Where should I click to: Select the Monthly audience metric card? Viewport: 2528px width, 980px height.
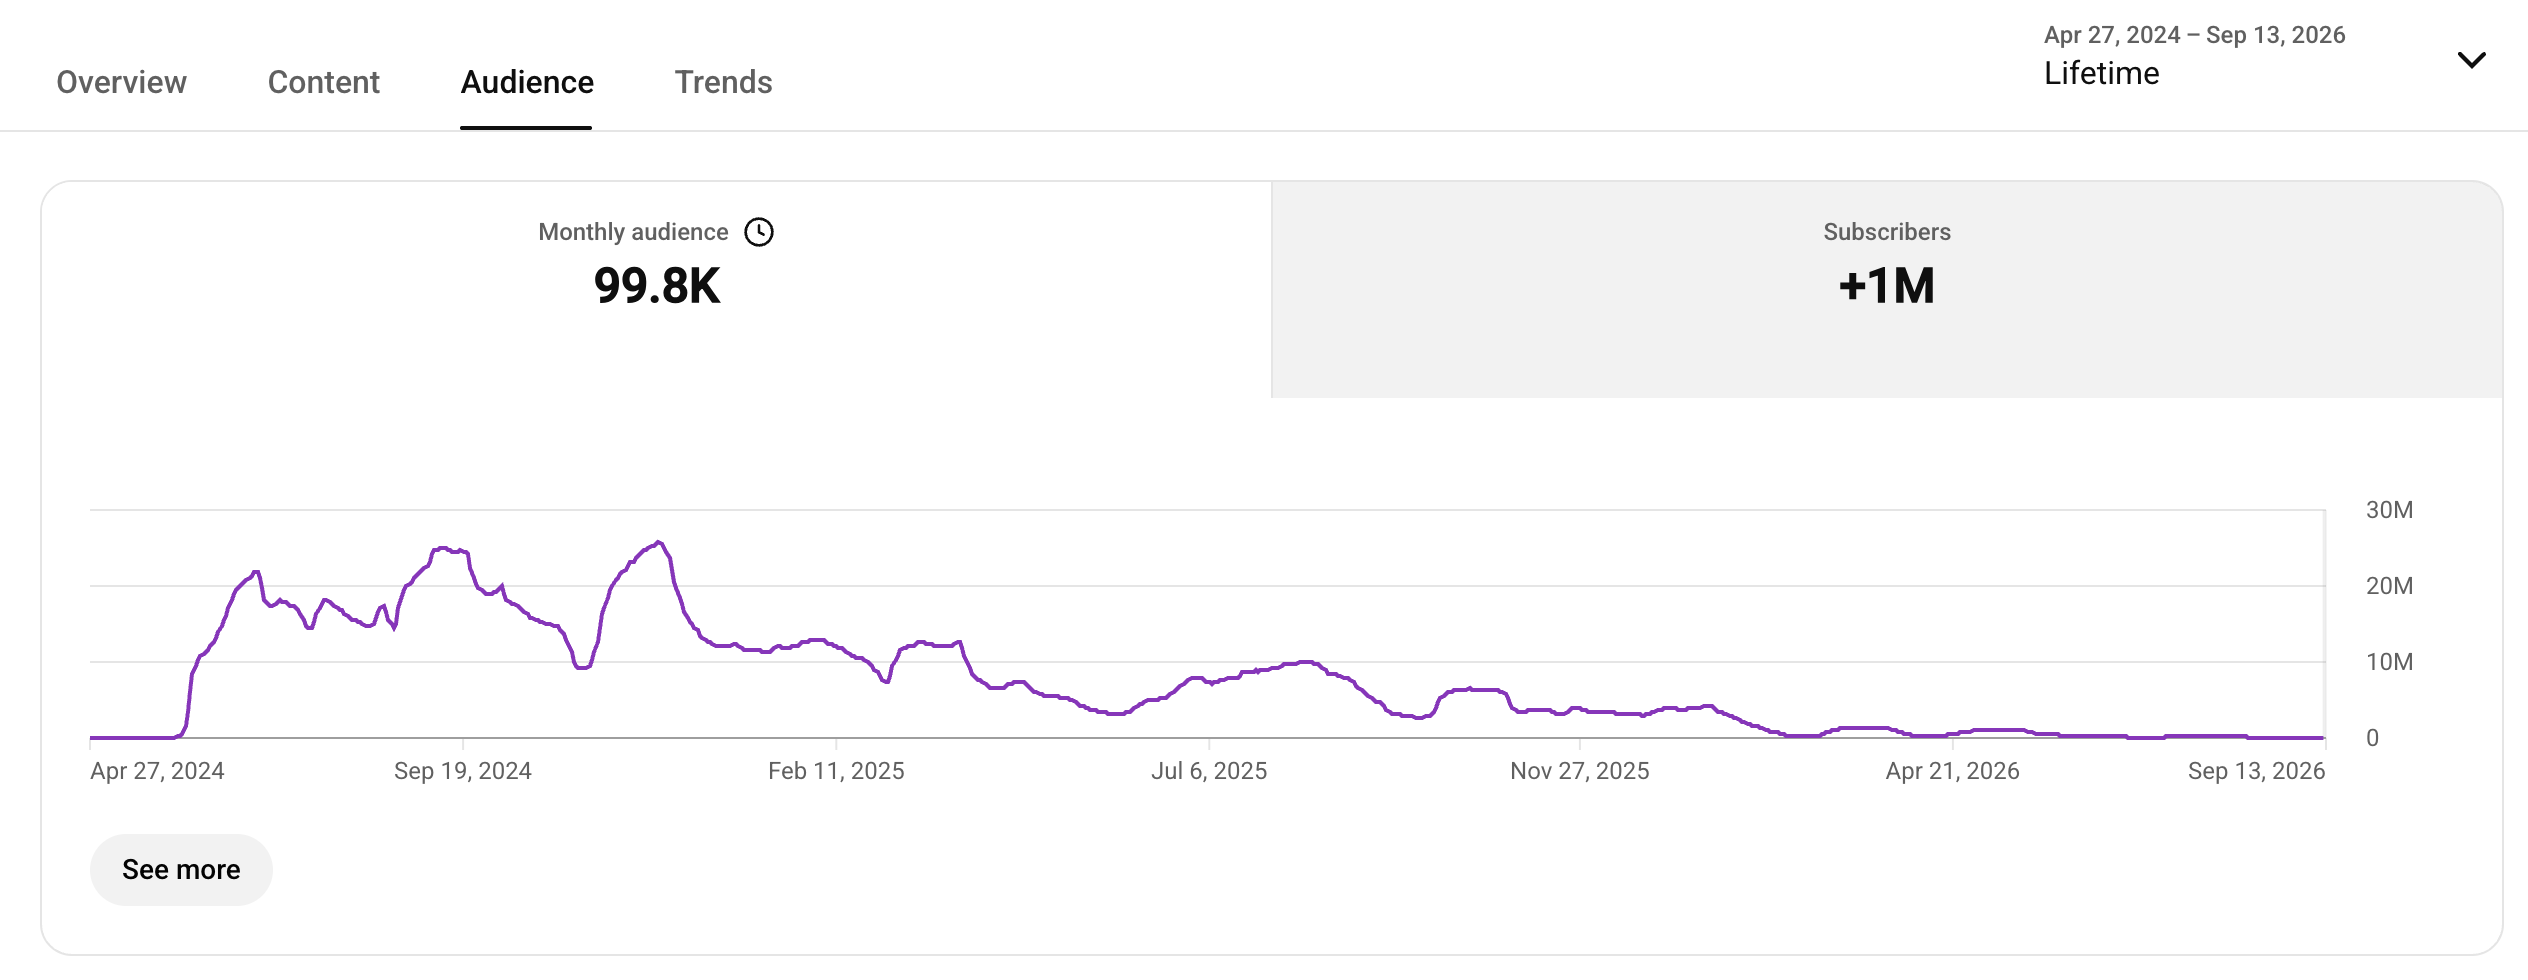point(656,289)
